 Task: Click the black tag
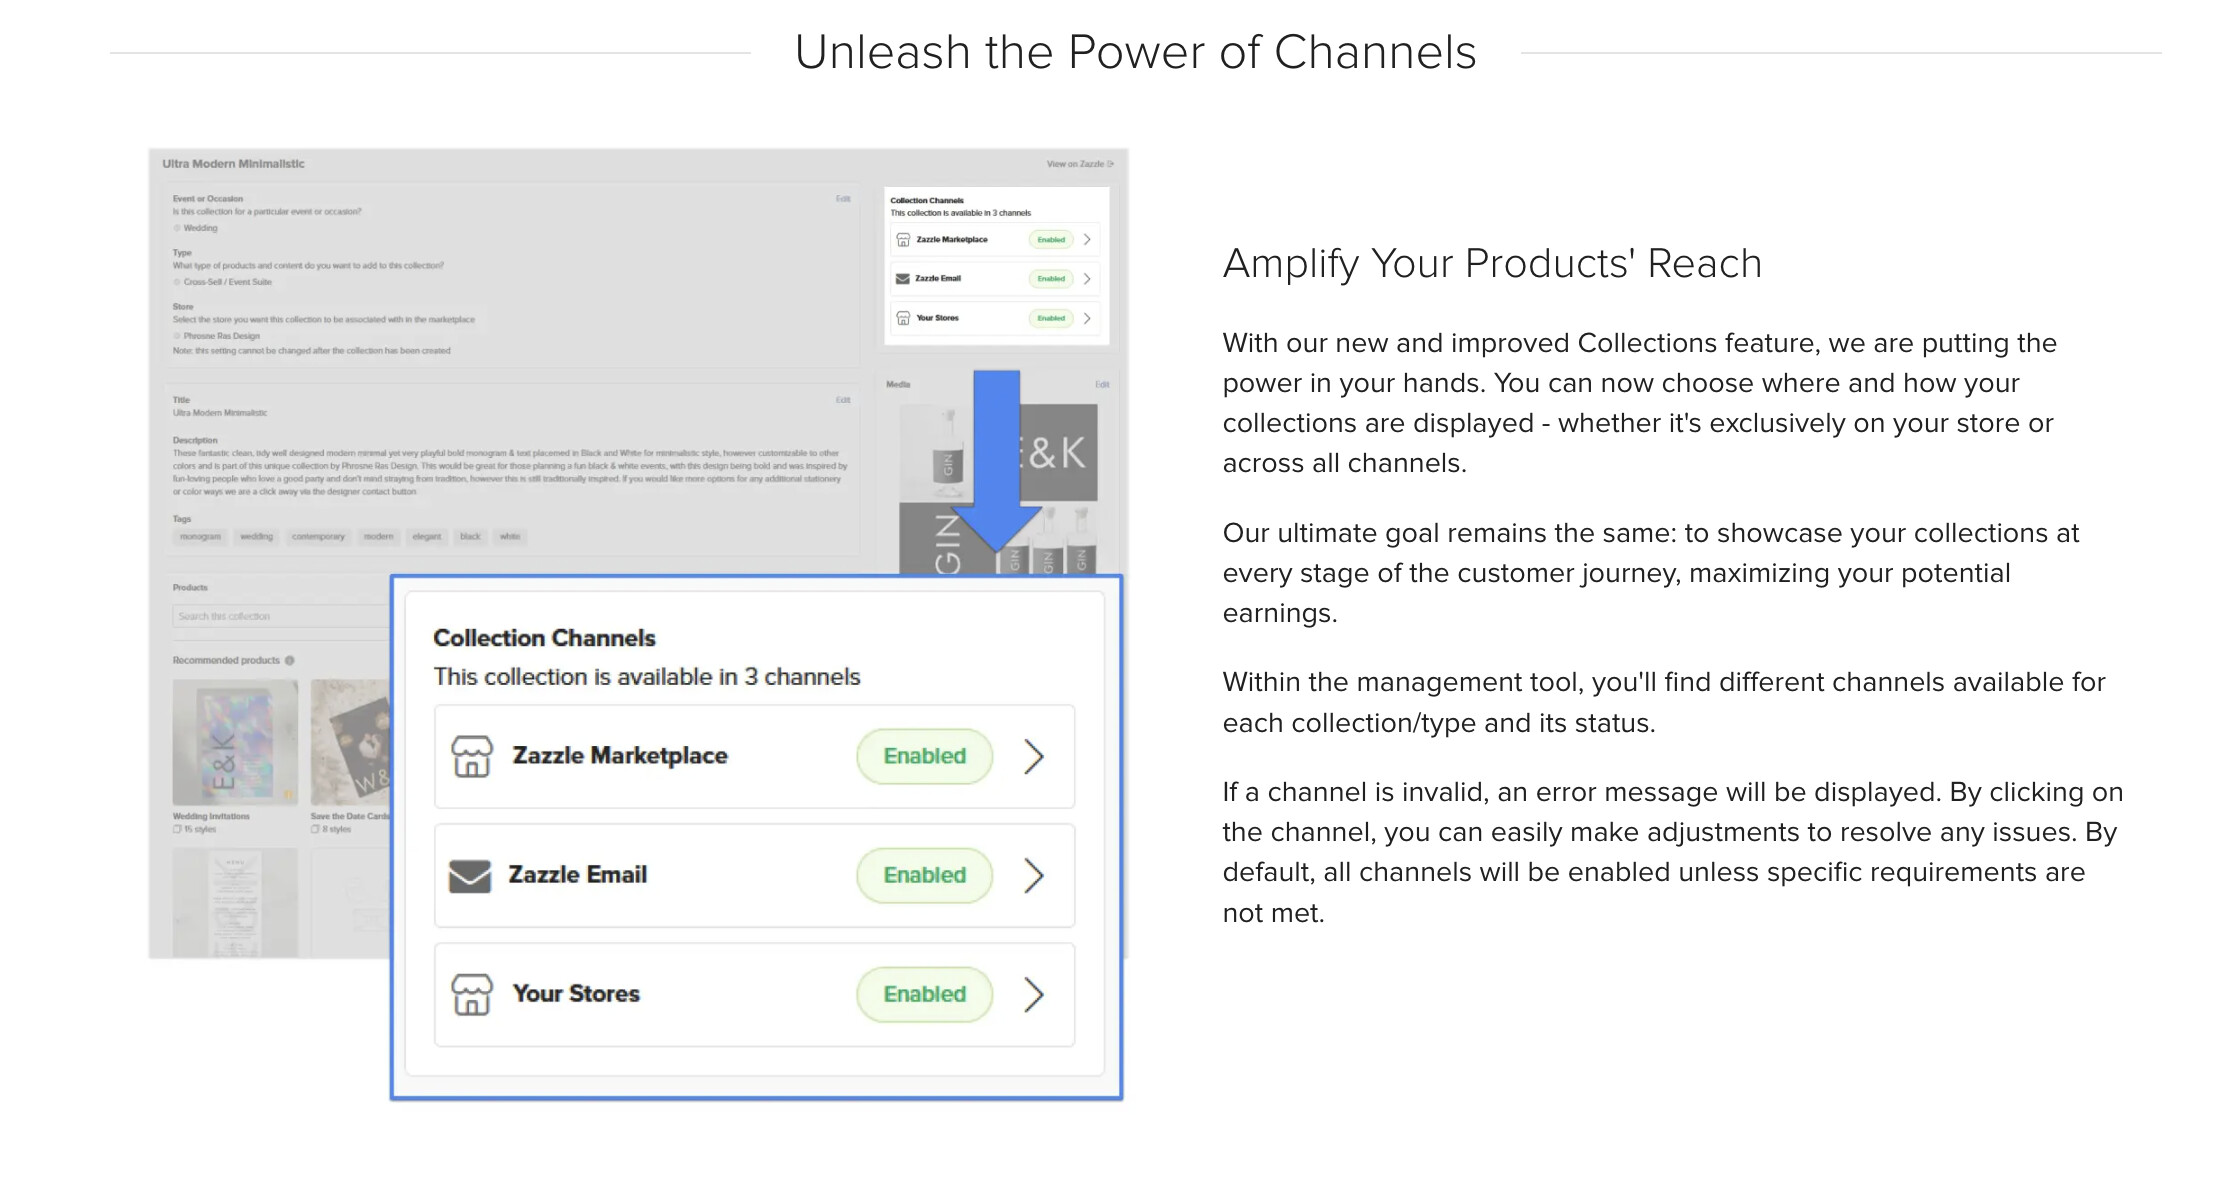(470, 537)
